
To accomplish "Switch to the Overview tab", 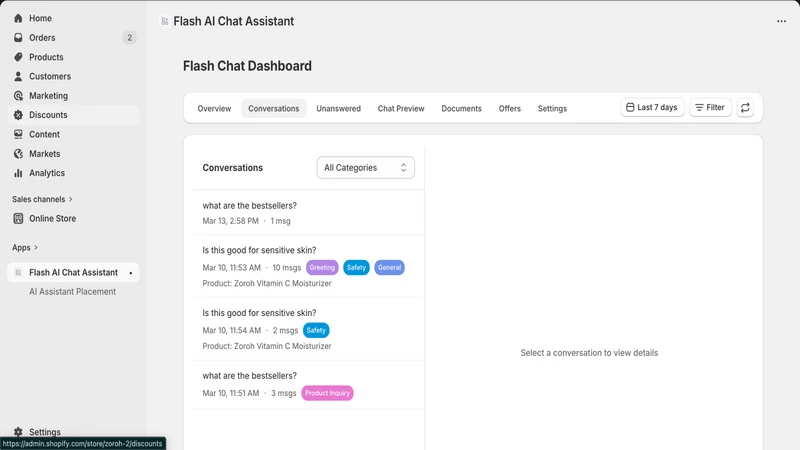I will [x=214, y=109].
